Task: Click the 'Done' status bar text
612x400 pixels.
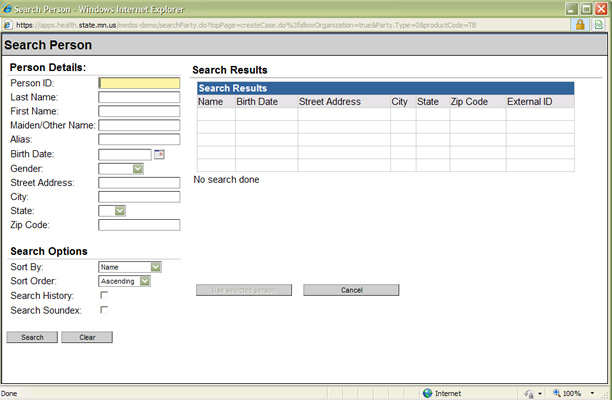Action: (9, 393)
